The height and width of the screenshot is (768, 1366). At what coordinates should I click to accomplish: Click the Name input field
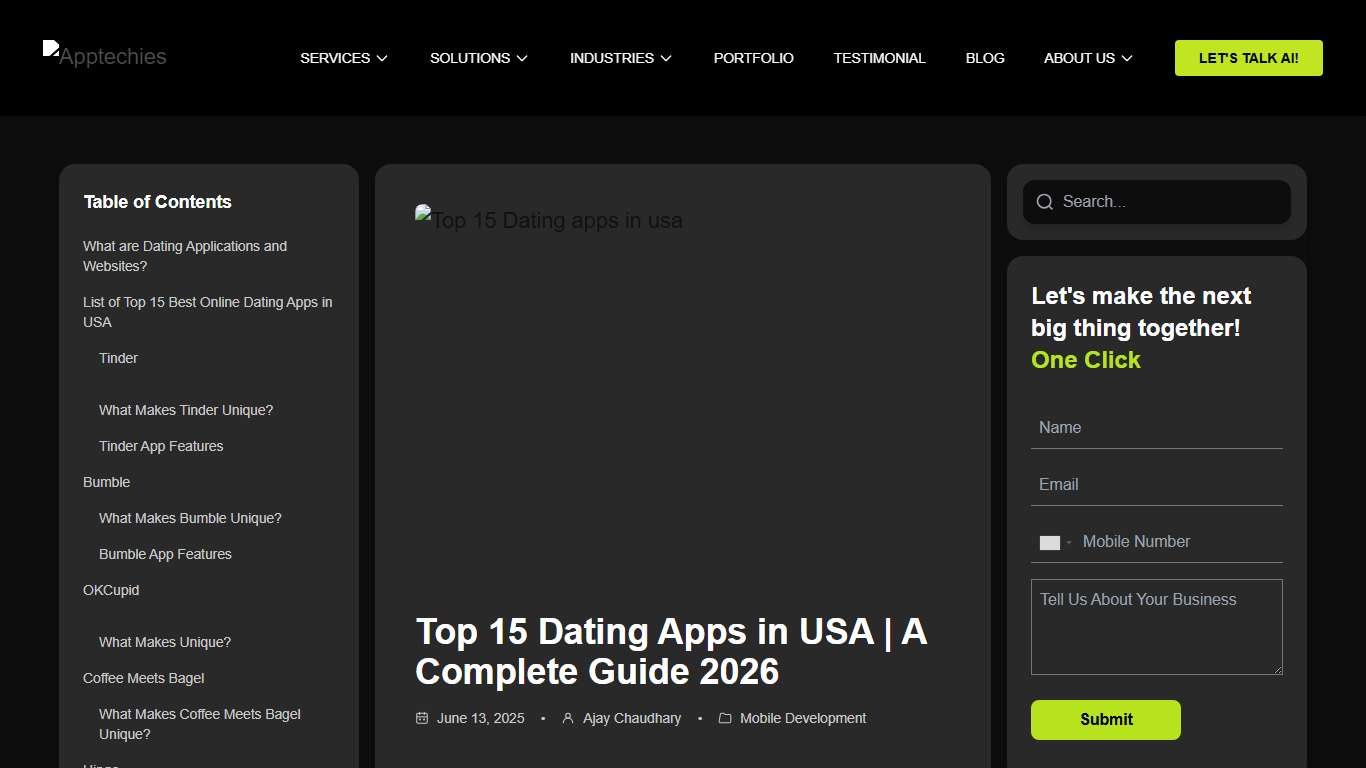tap(1156, 427)
